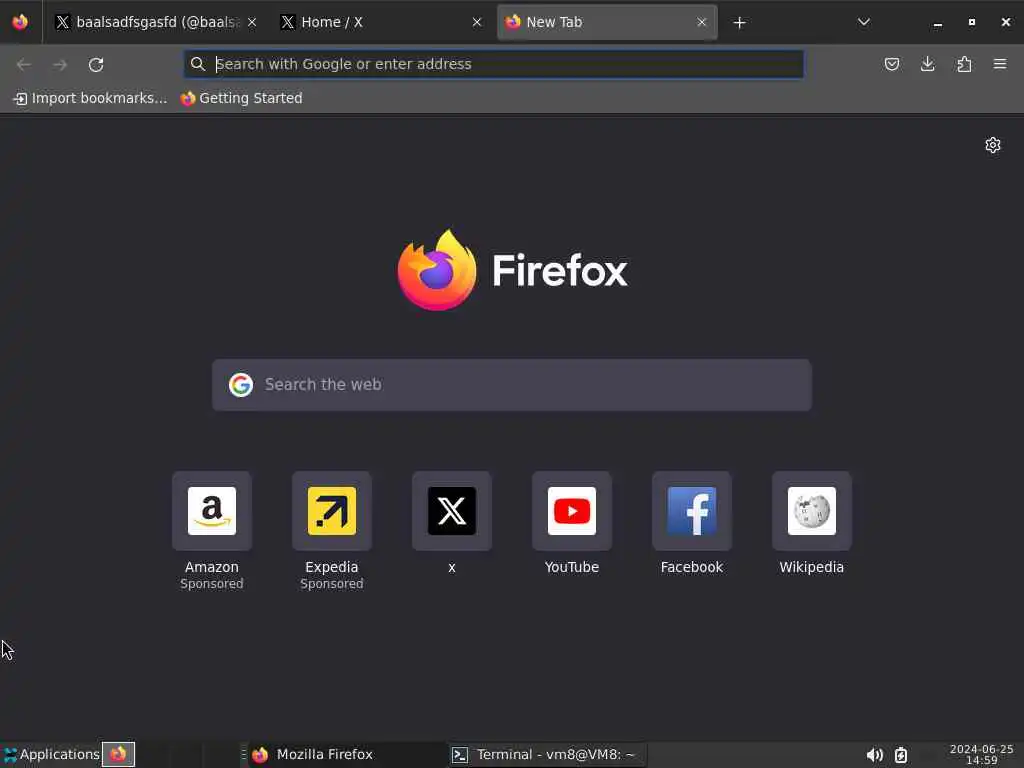Image resolution: width=1024 pixels, height=768 pixels.
Task: Close the baalsadfsgasfd tab
Action: tap(252, 22)
